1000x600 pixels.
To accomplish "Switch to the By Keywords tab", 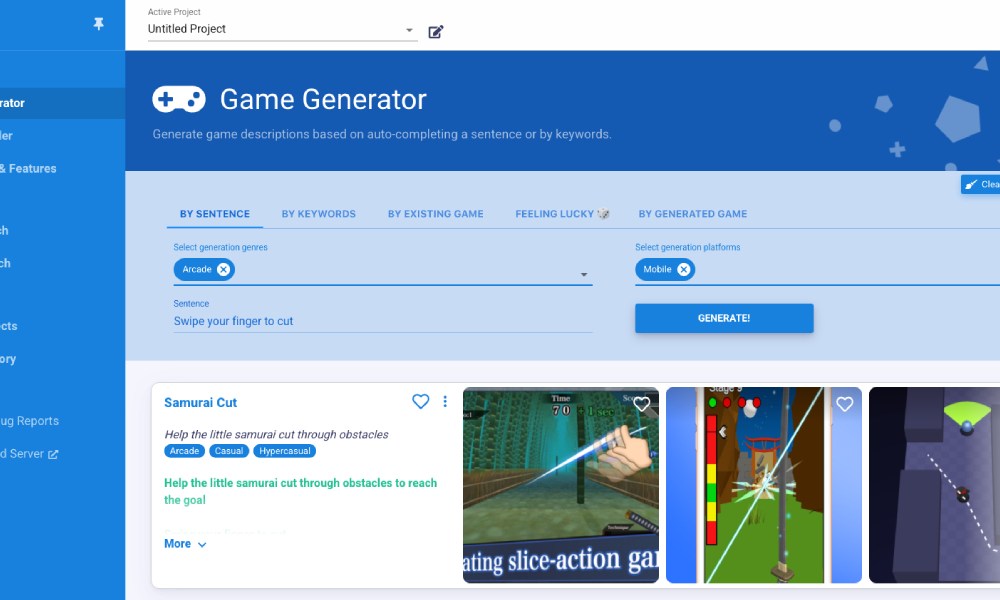I will 319,214.
